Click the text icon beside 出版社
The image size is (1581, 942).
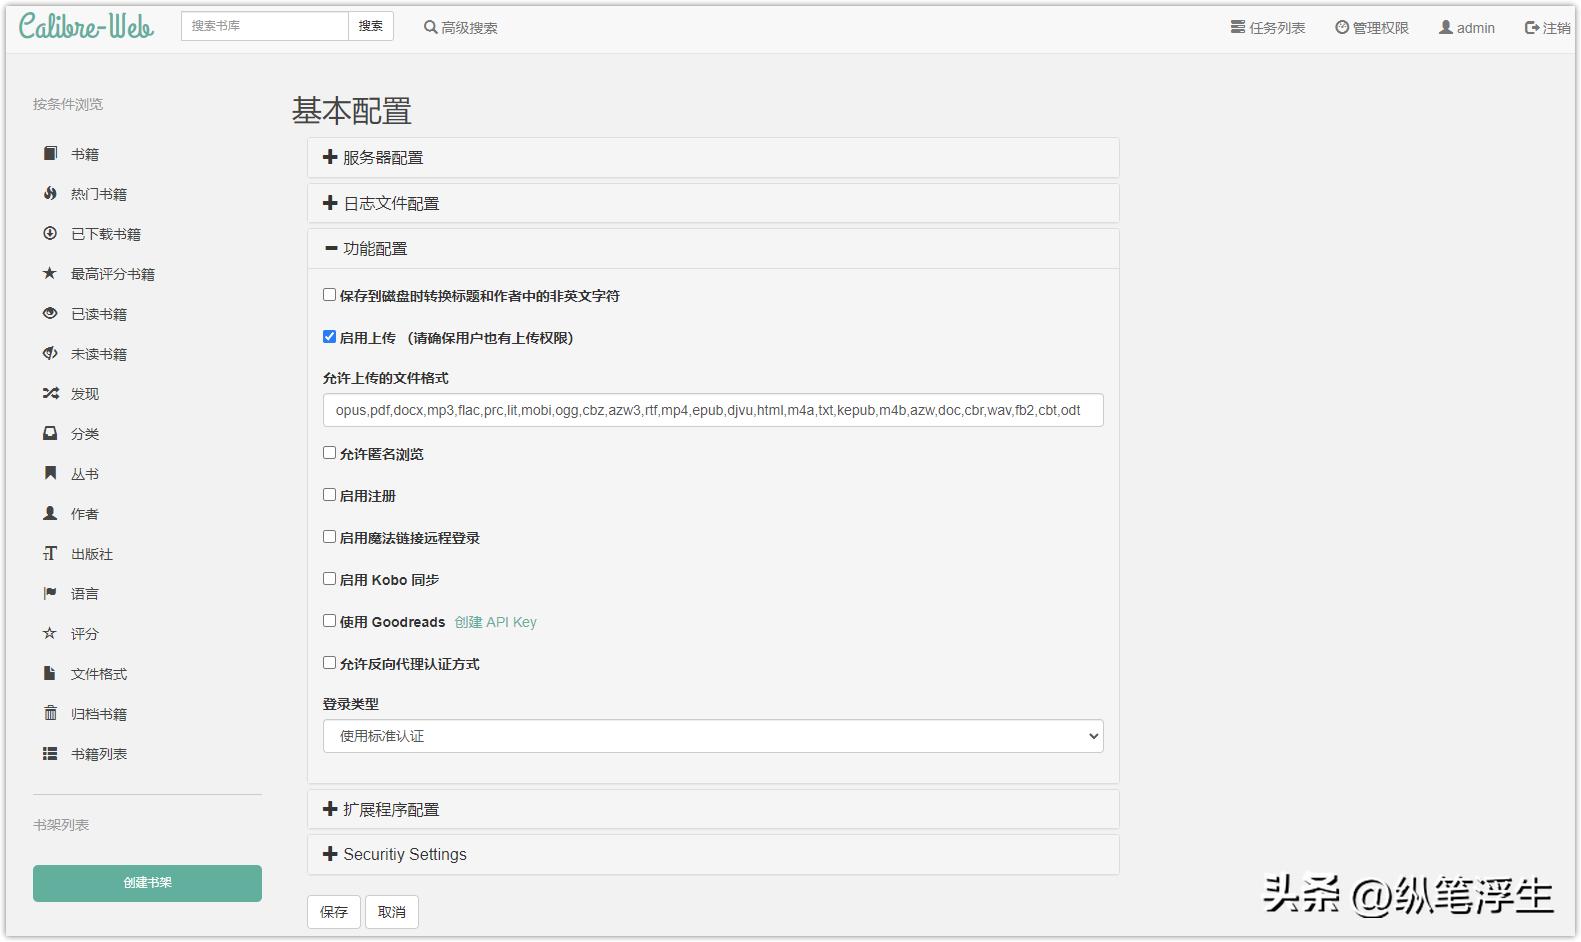click(50, 553)
